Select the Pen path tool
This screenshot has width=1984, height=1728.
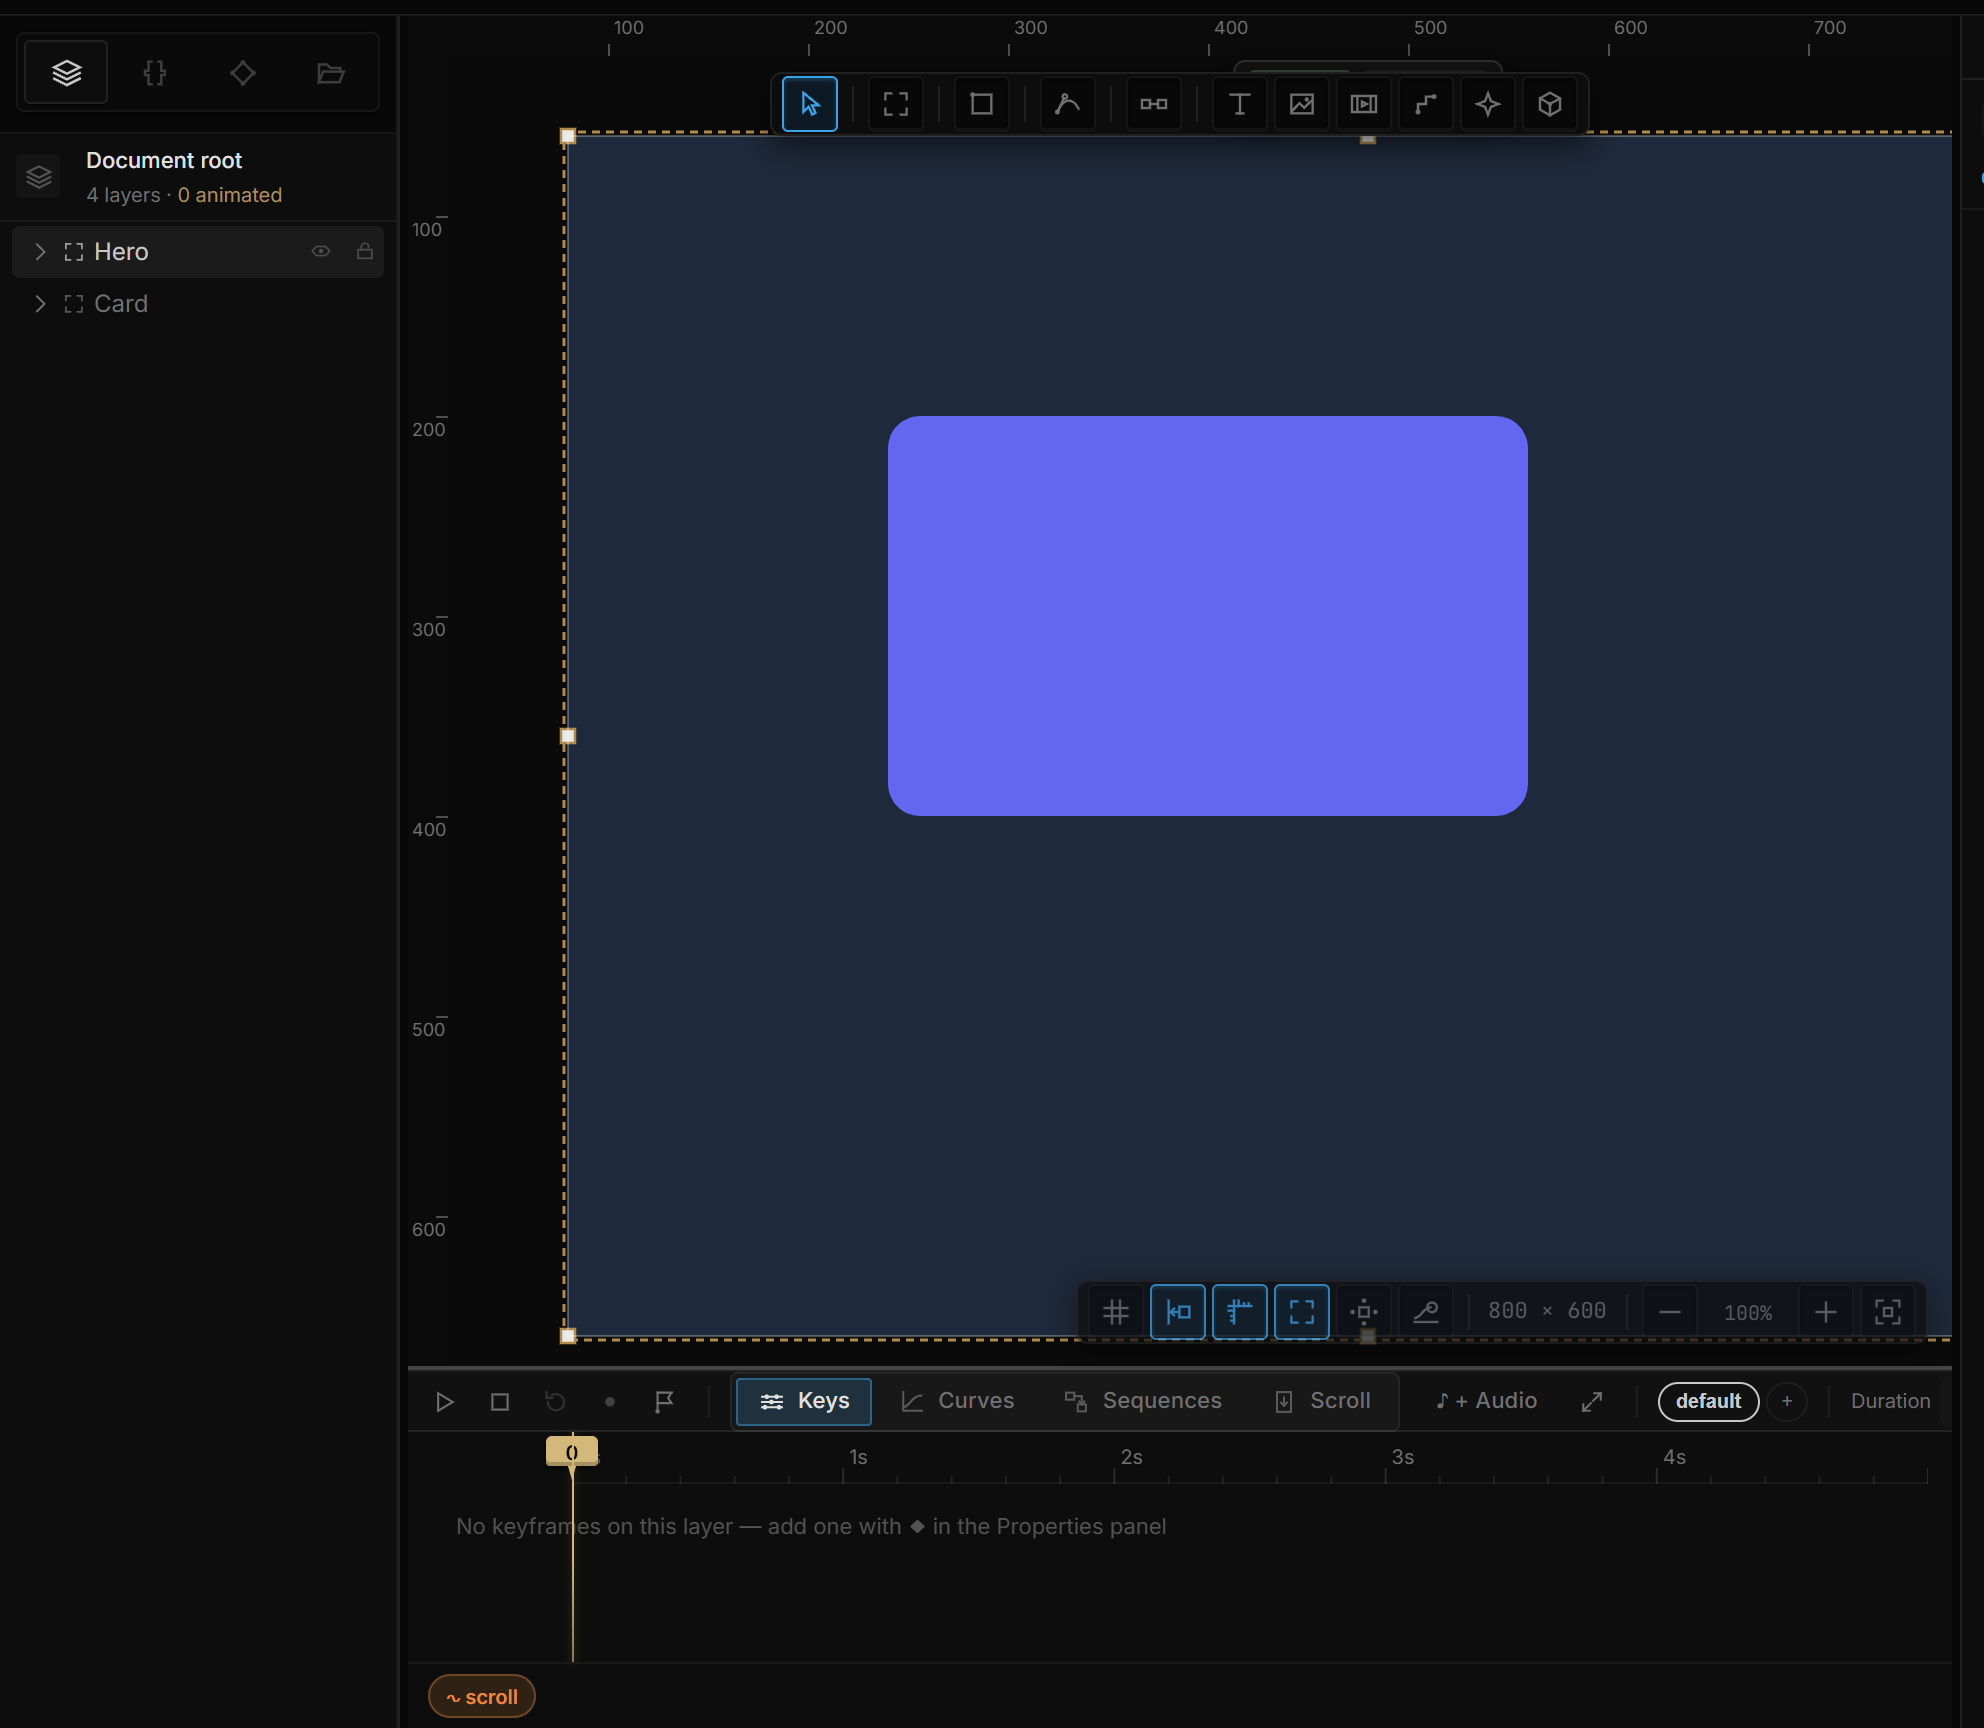click(1067, 104)
